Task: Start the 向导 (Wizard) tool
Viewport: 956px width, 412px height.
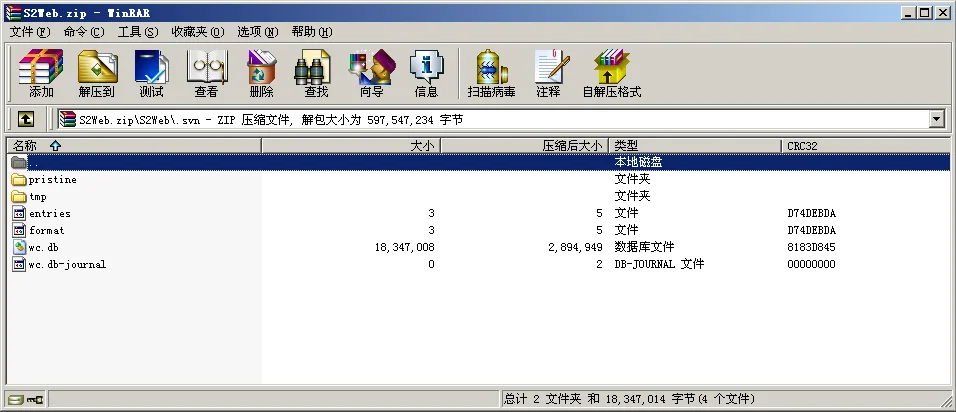Action: [371, 73]
